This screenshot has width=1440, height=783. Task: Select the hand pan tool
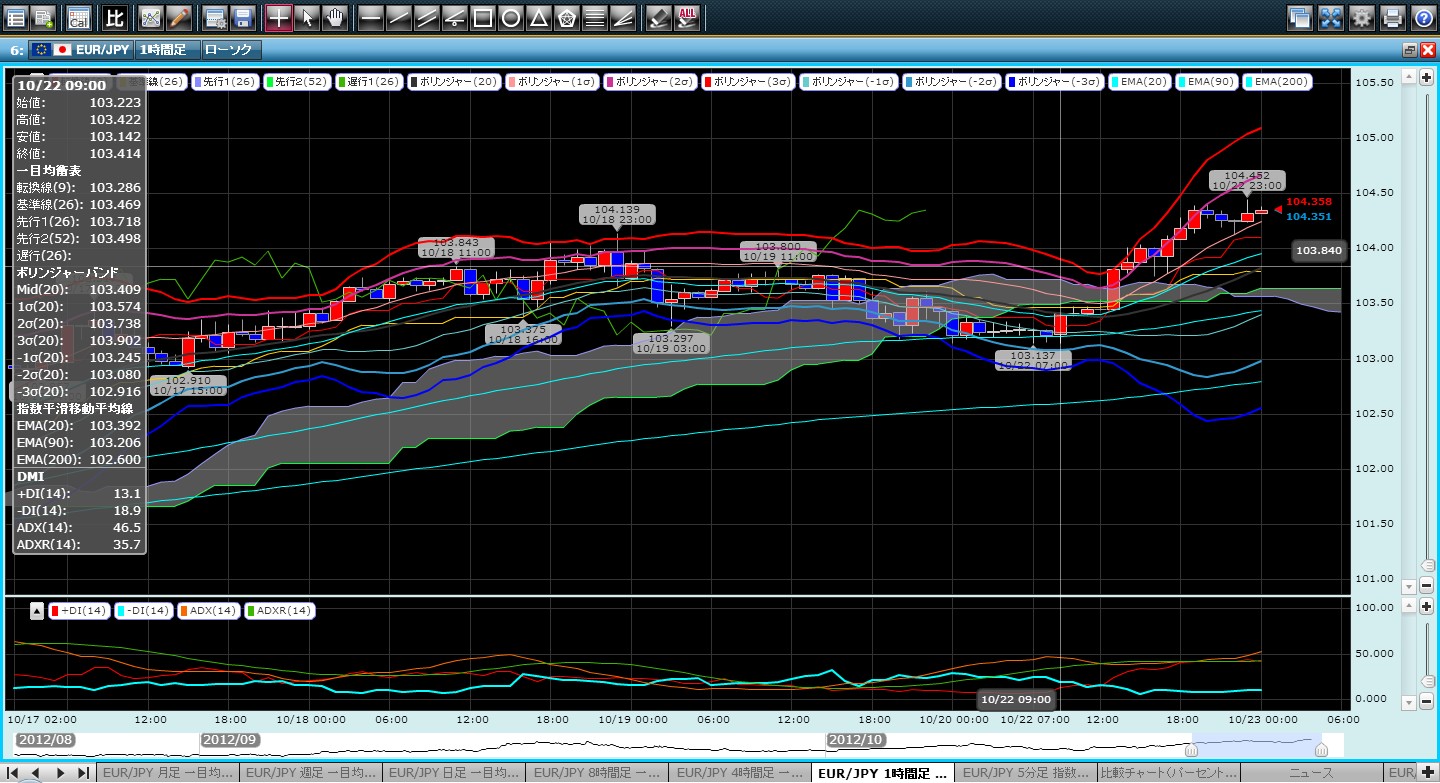[335, 17]
